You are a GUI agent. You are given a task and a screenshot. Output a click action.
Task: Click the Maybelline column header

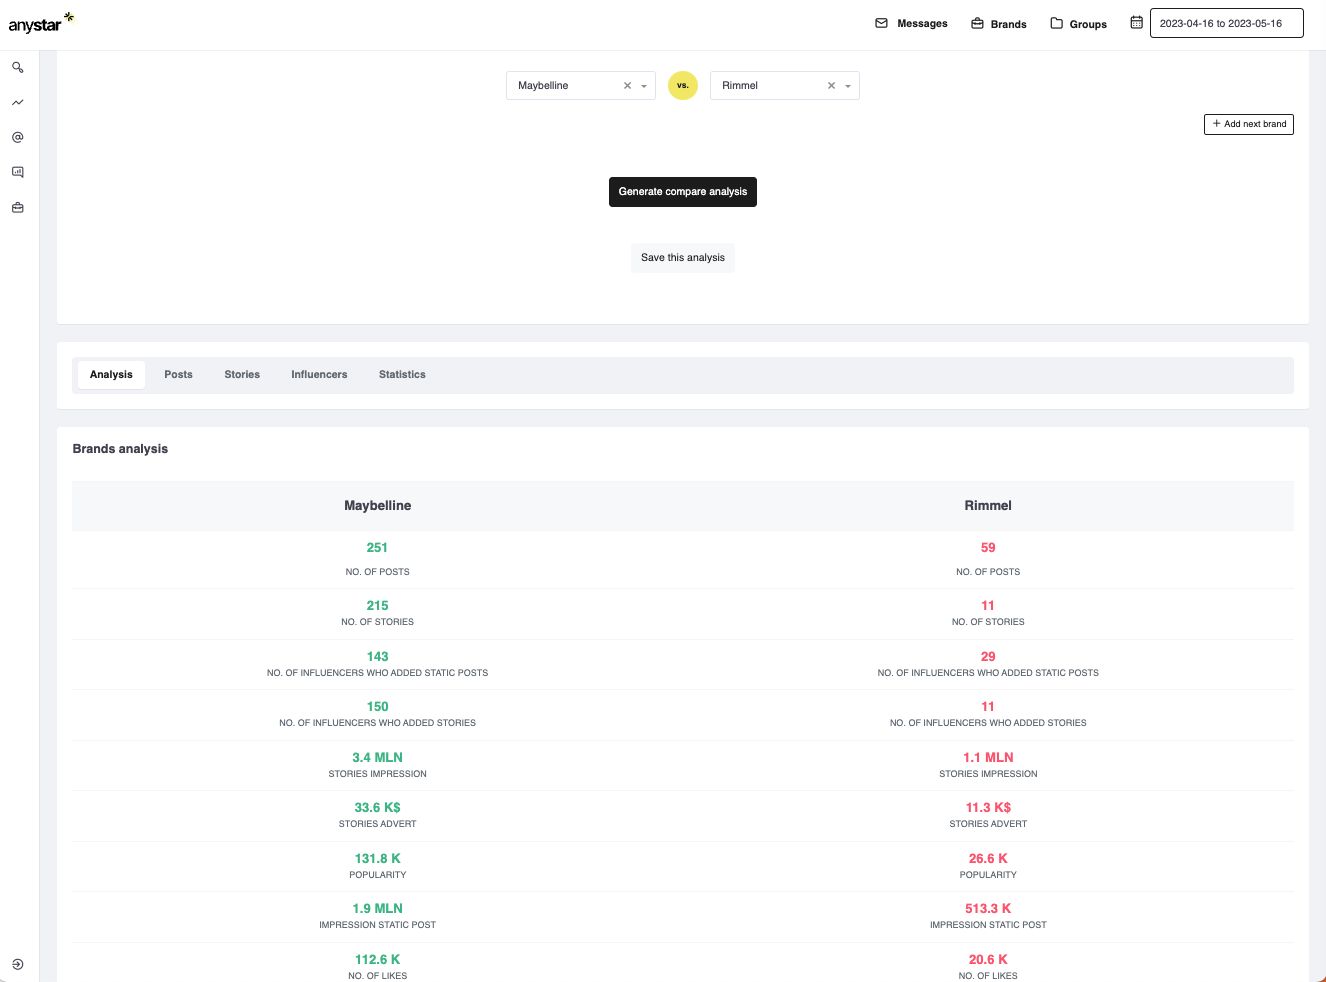(378, 506)
